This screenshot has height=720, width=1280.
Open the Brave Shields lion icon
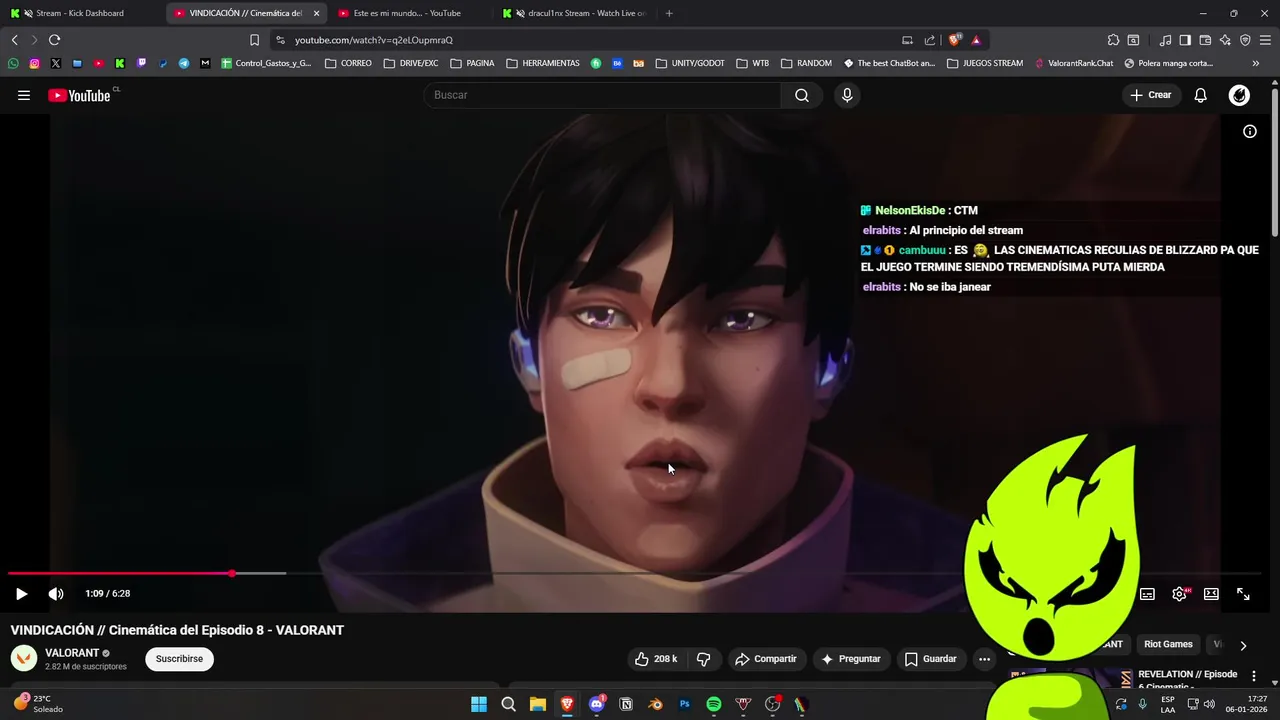point(954,40)
